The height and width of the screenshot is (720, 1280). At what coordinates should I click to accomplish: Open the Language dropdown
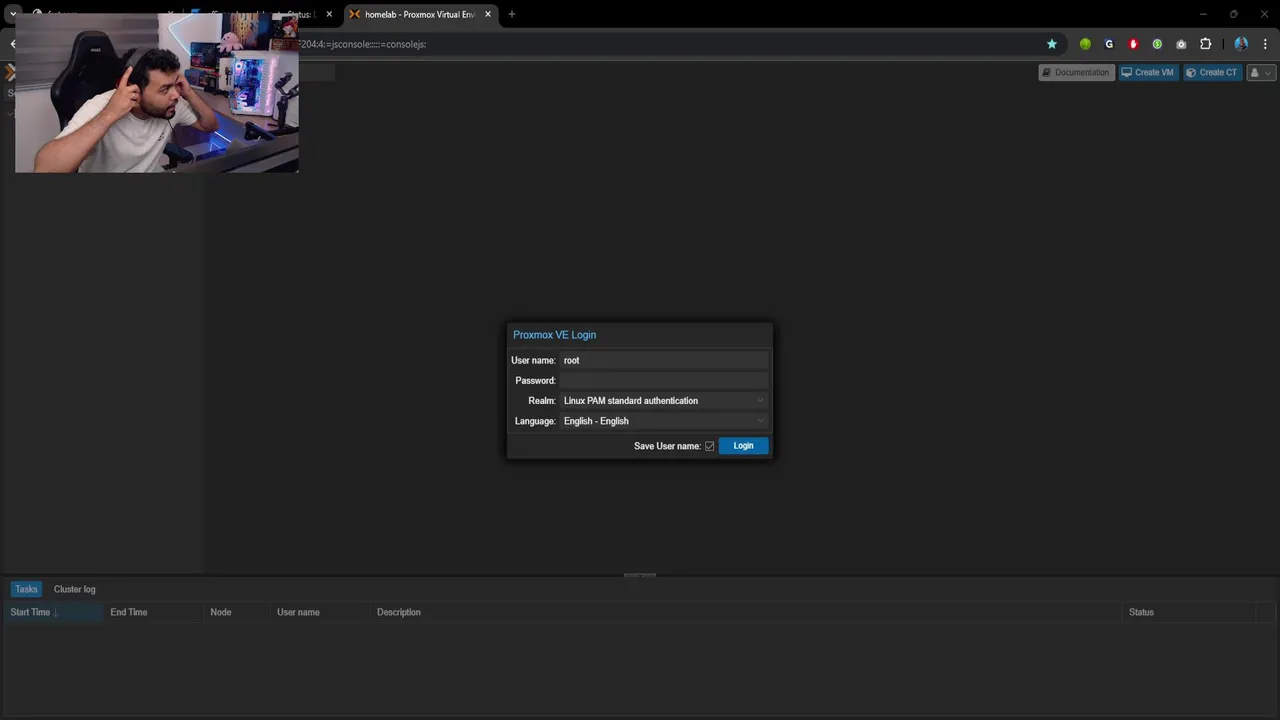pyautogui.click(x=664, y=421)
